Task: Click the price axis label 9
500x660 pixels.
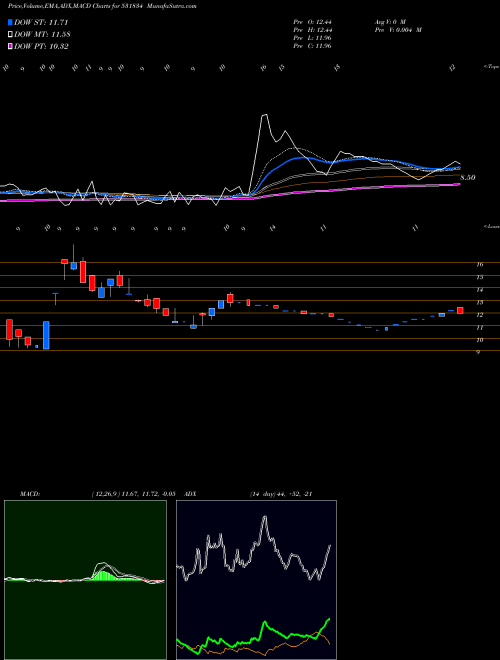Action: click(x=478, y=353)
